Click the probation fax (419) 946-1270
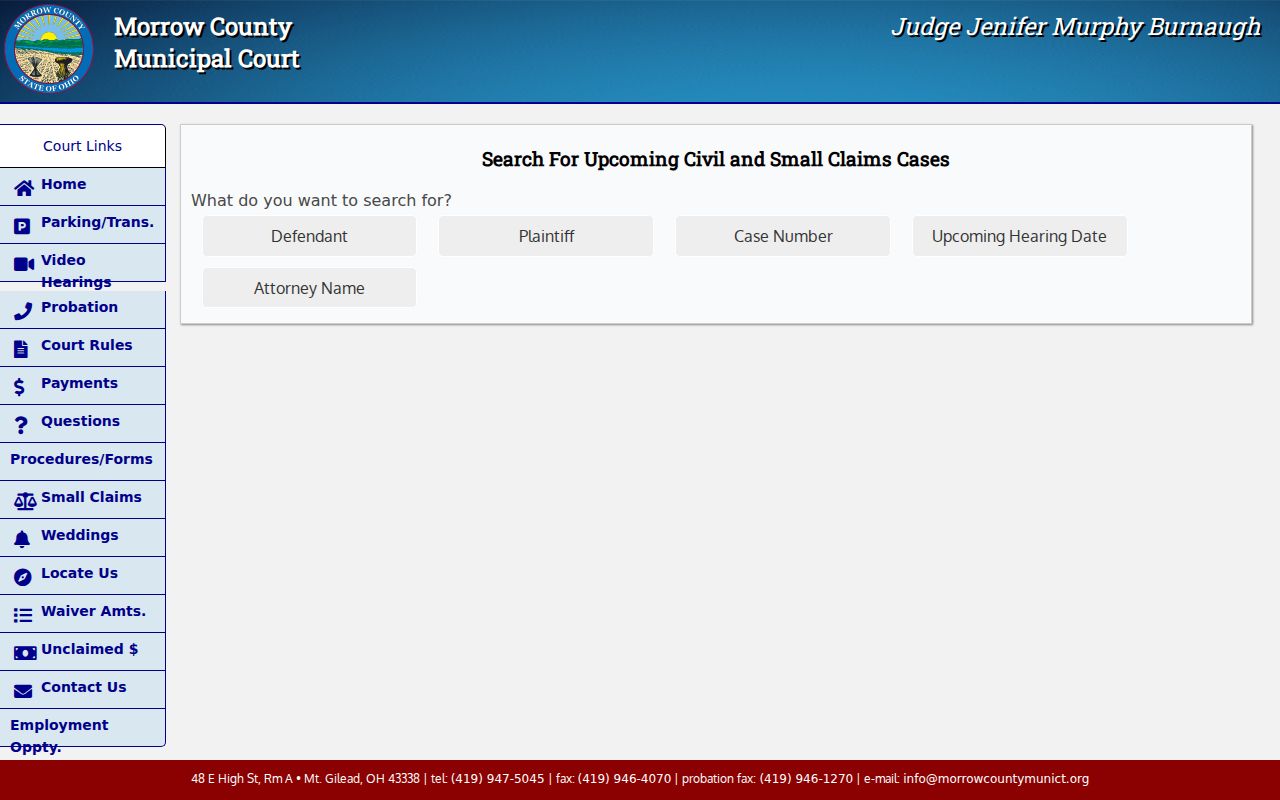 [x=806, y=779]
